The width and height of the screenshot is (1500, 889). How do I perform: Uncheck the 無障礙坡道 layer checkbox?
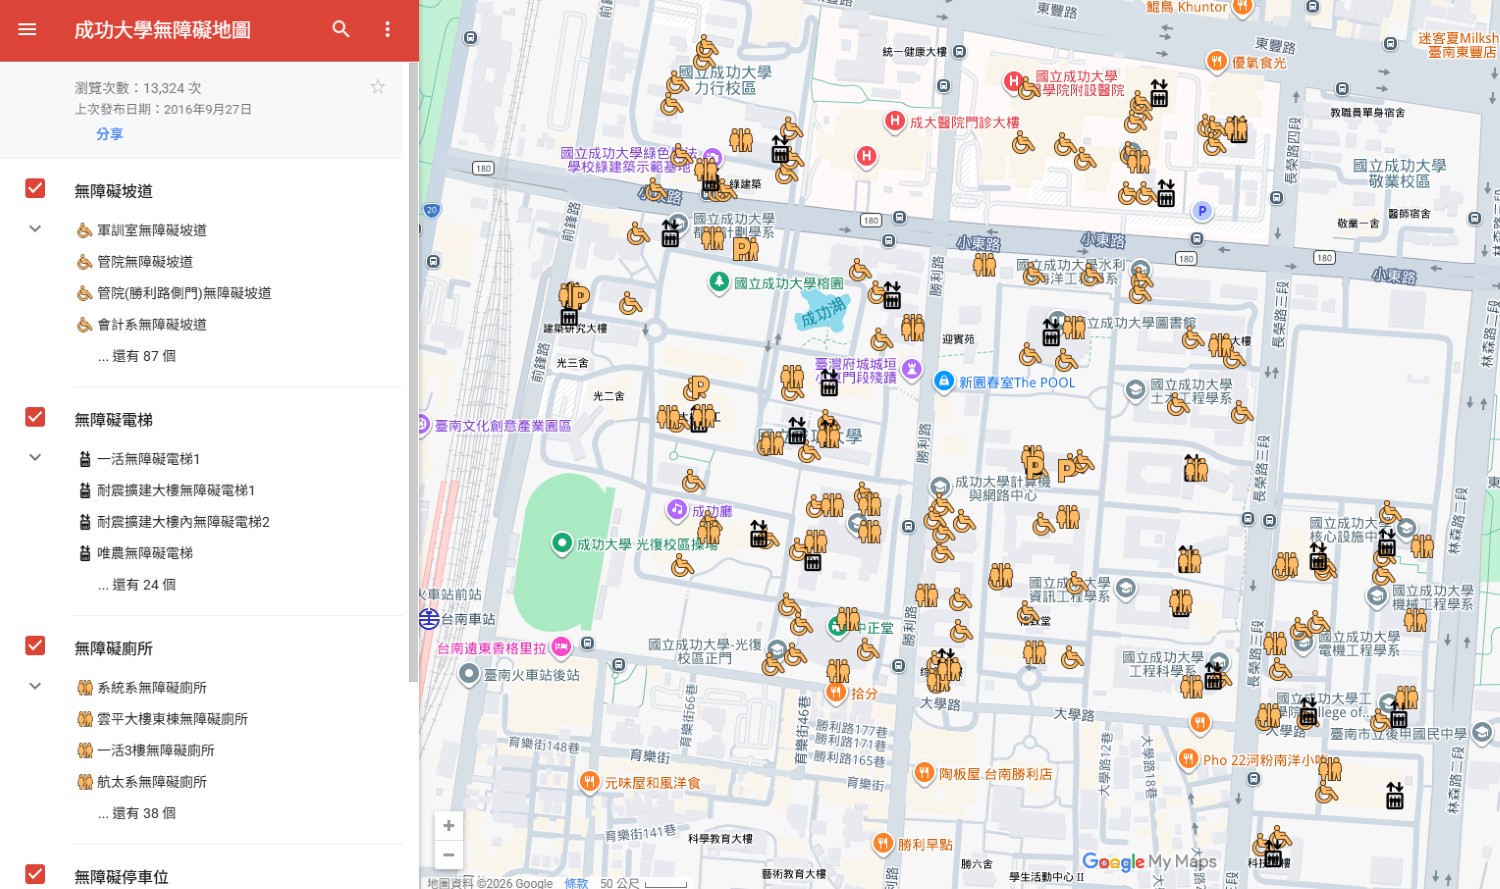(x=35, y=188)
